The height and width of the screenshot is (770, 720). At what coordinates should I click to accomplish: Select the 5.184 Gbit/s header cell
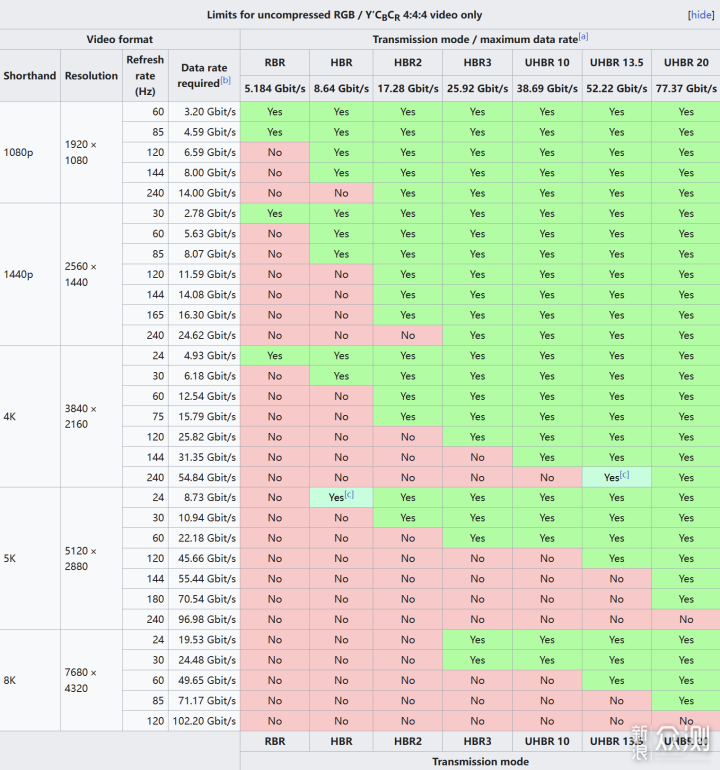(x=274, y=88)
